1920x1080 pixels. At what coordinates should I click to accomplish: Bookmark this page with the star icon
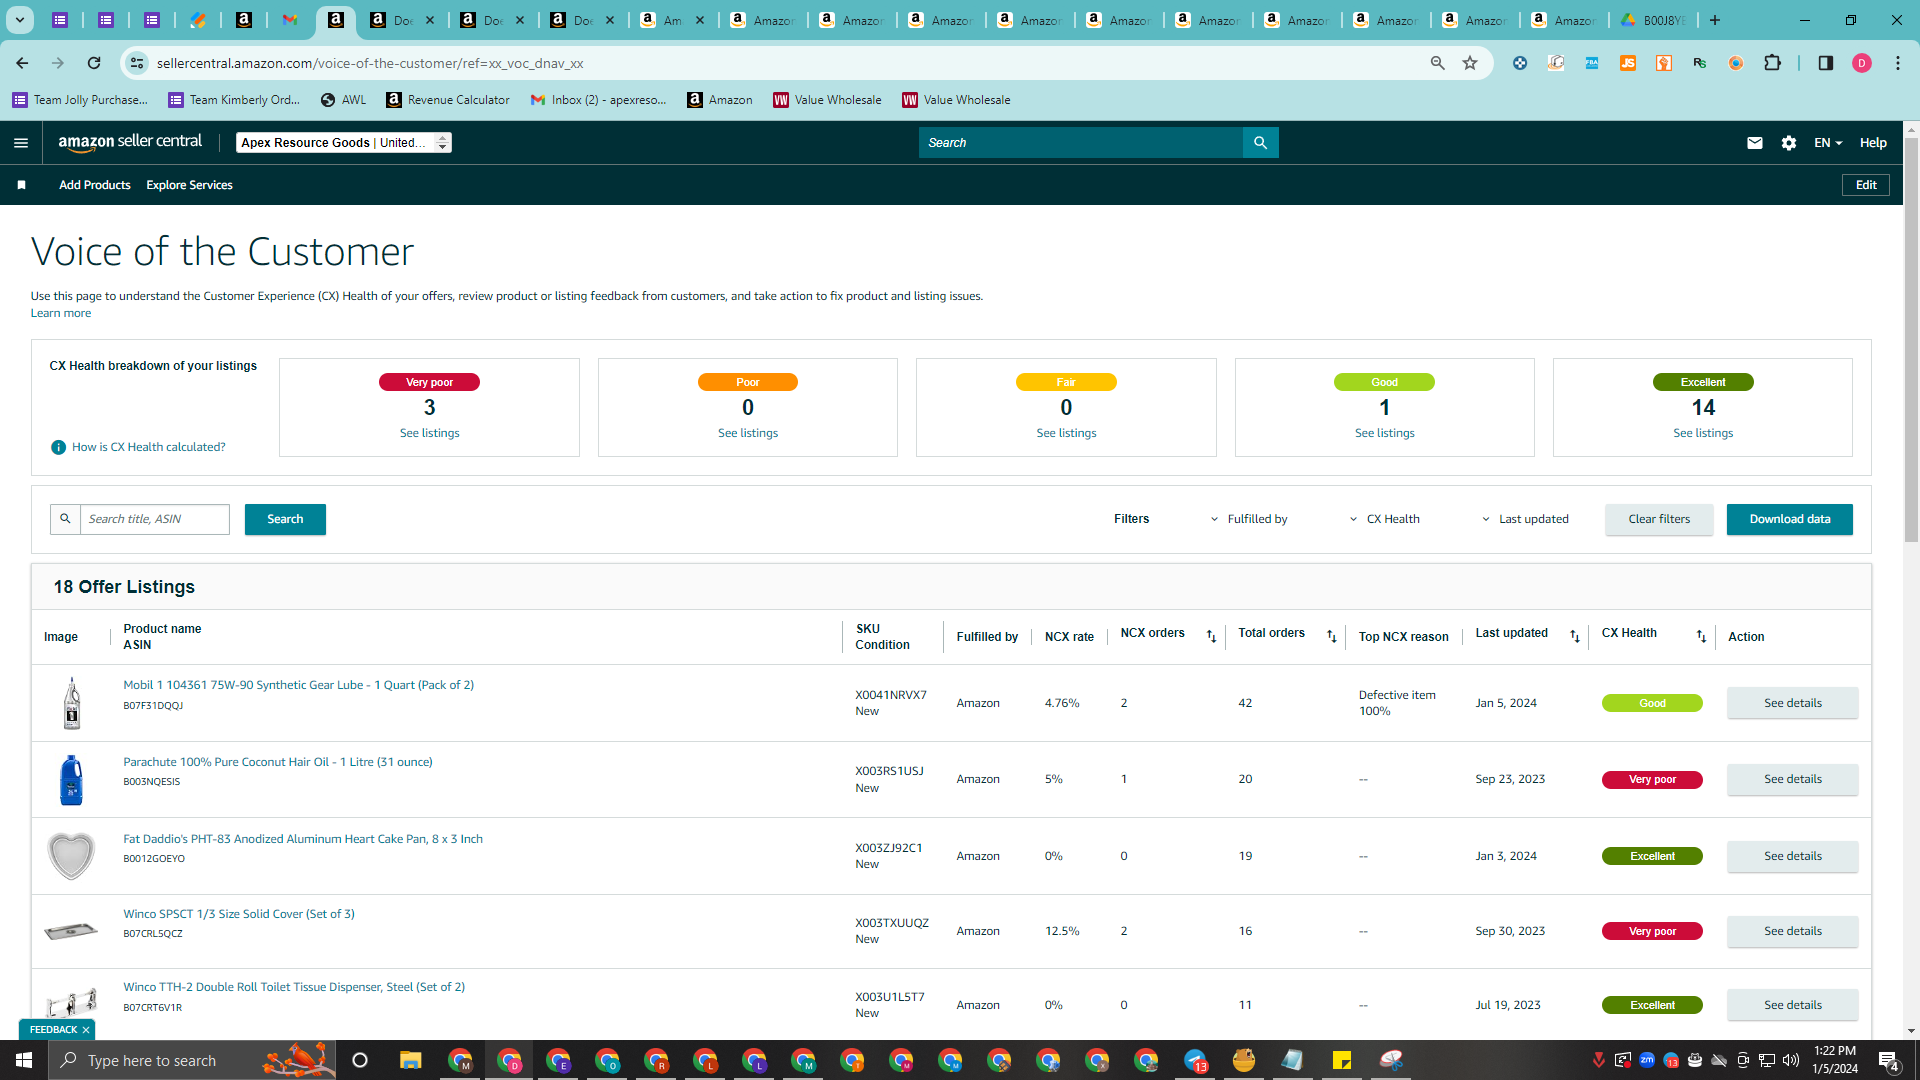[1470, 63]
